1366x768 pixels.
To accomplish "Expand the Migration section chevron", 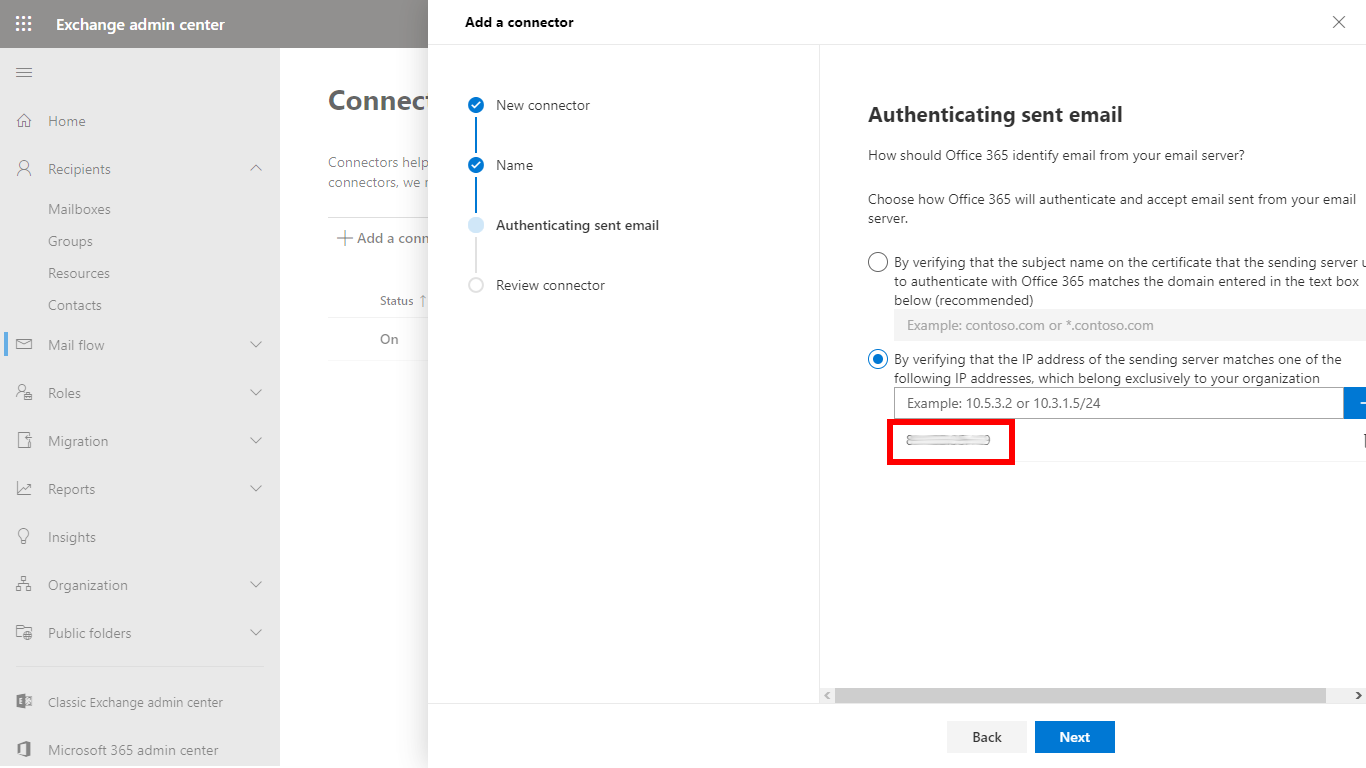I will click(256, 441).
